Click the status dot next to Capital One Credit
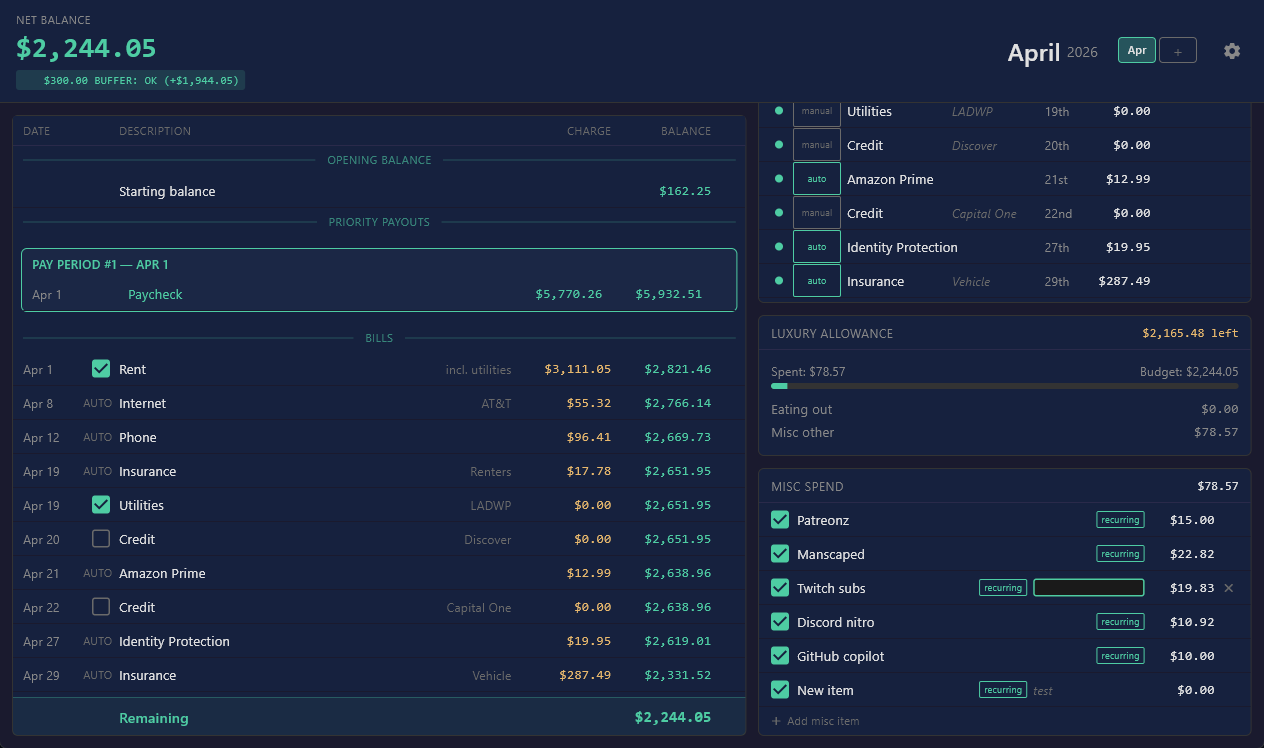 click(x=779, y=213)
